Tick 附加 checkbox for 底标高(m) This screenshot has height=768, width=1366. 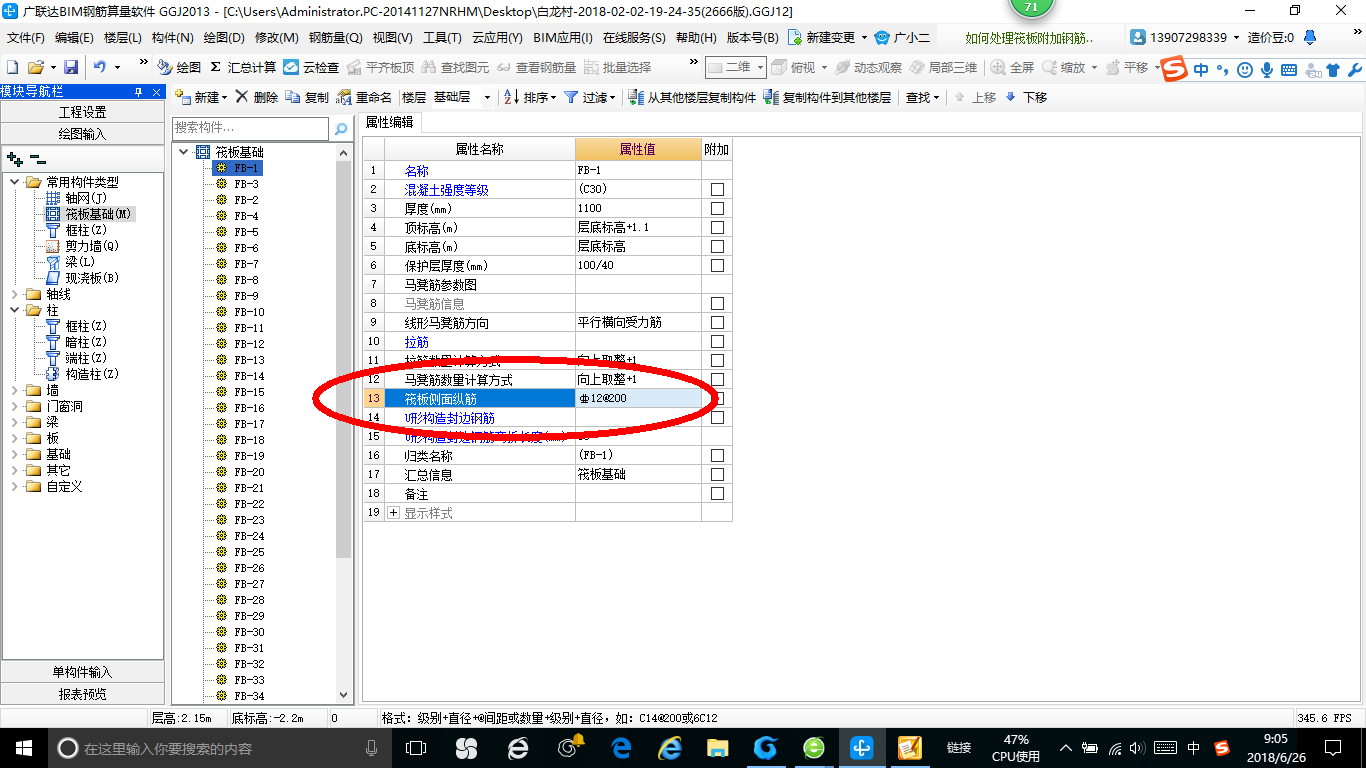tap(717, 246)
